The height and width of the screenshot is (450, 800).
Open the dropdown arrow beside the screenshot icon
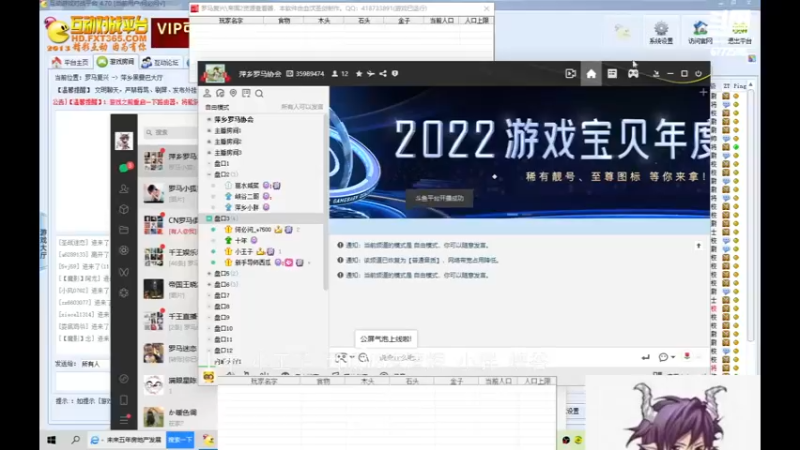[352, 358]
